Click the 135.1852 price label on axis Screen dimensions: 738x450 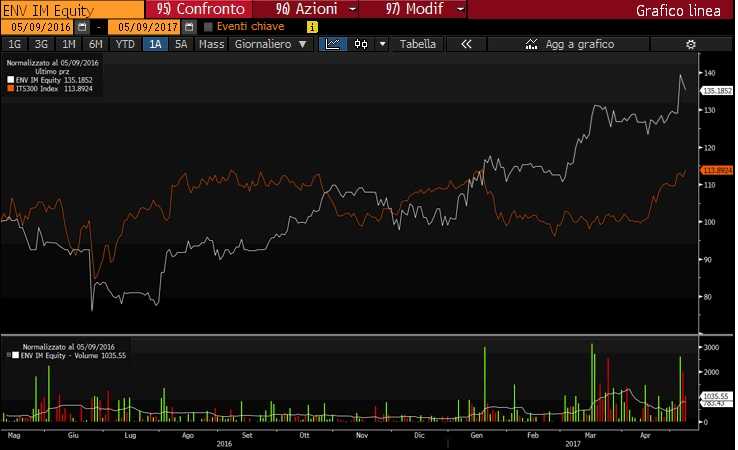coord(717,91)
